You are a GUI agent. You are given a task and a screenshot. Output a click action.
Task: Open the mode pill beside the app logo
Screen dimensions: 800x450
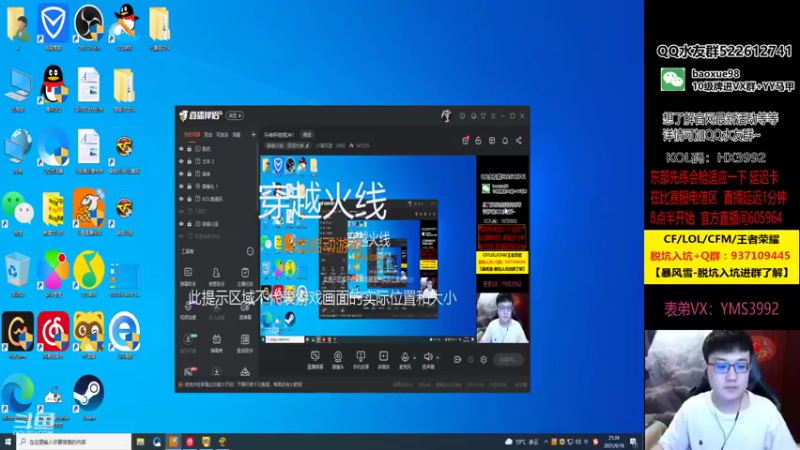point(235,116)
